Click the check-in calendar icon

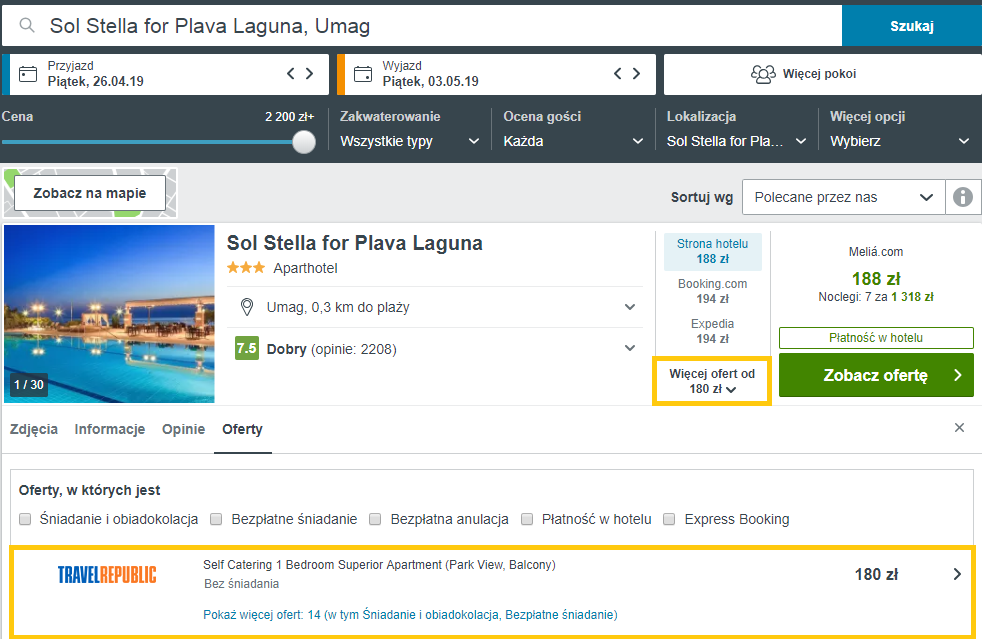click(x=28, y=74)
